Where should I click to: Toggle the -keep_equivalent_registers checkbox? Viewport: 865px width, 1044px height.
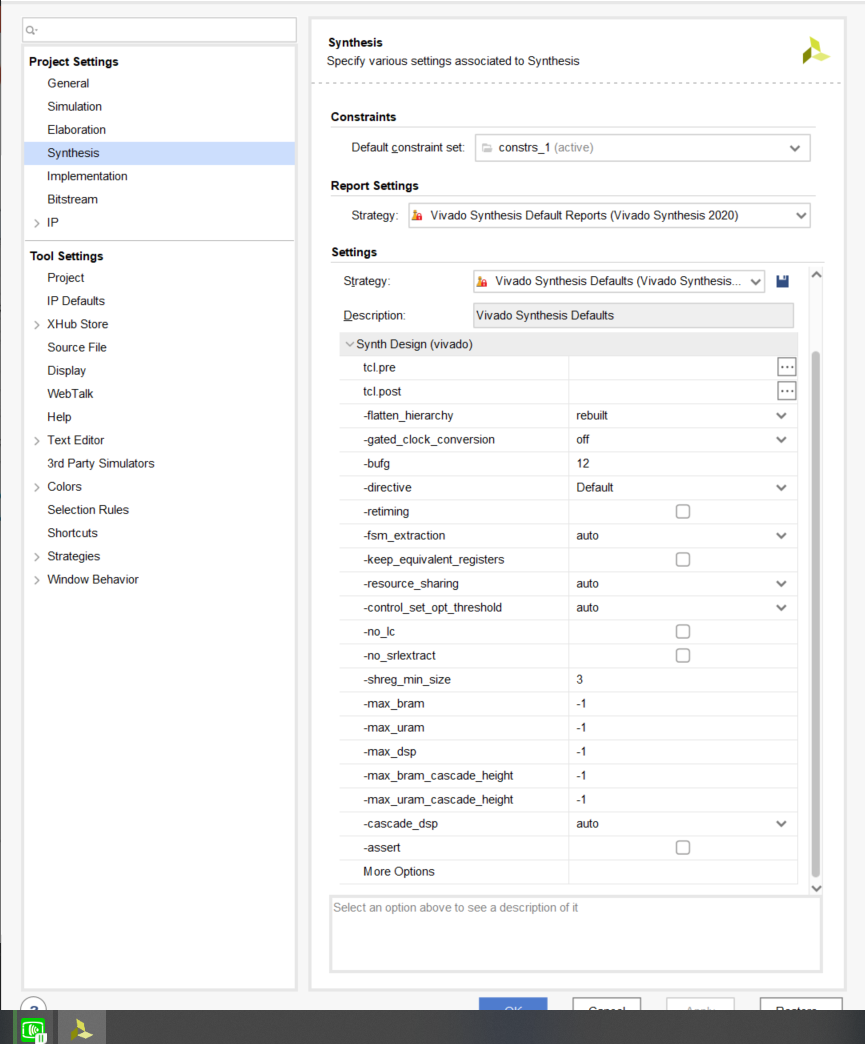point(683,559)
